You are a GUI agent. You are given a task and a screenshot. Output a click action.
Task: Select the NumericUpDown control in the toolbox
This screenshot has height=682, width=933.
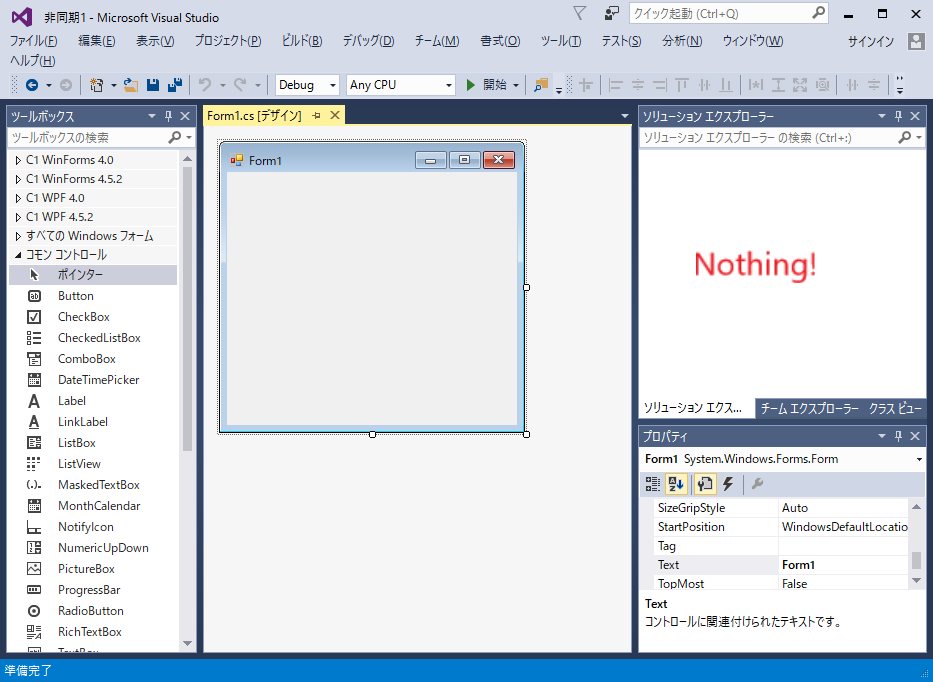(x=93, y=548)
